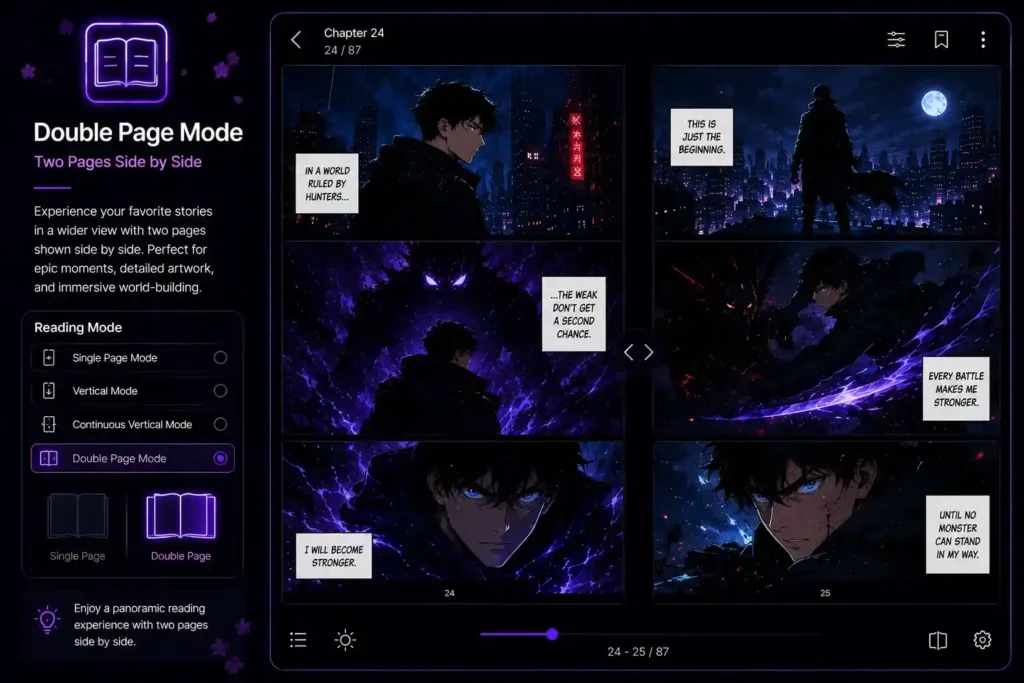
Task: Click "The weak don't get a second chance" panel
Action: tap(453, 339)
